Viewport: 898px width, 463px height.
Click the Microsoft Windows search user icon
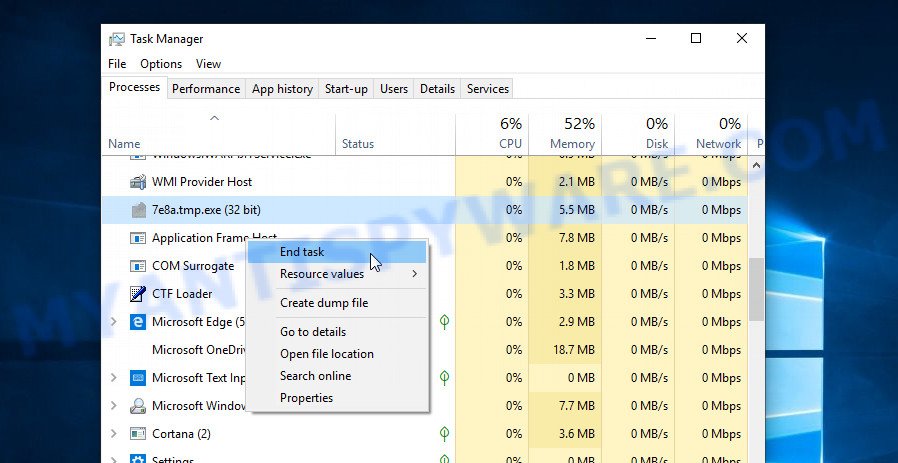point(138,406)
